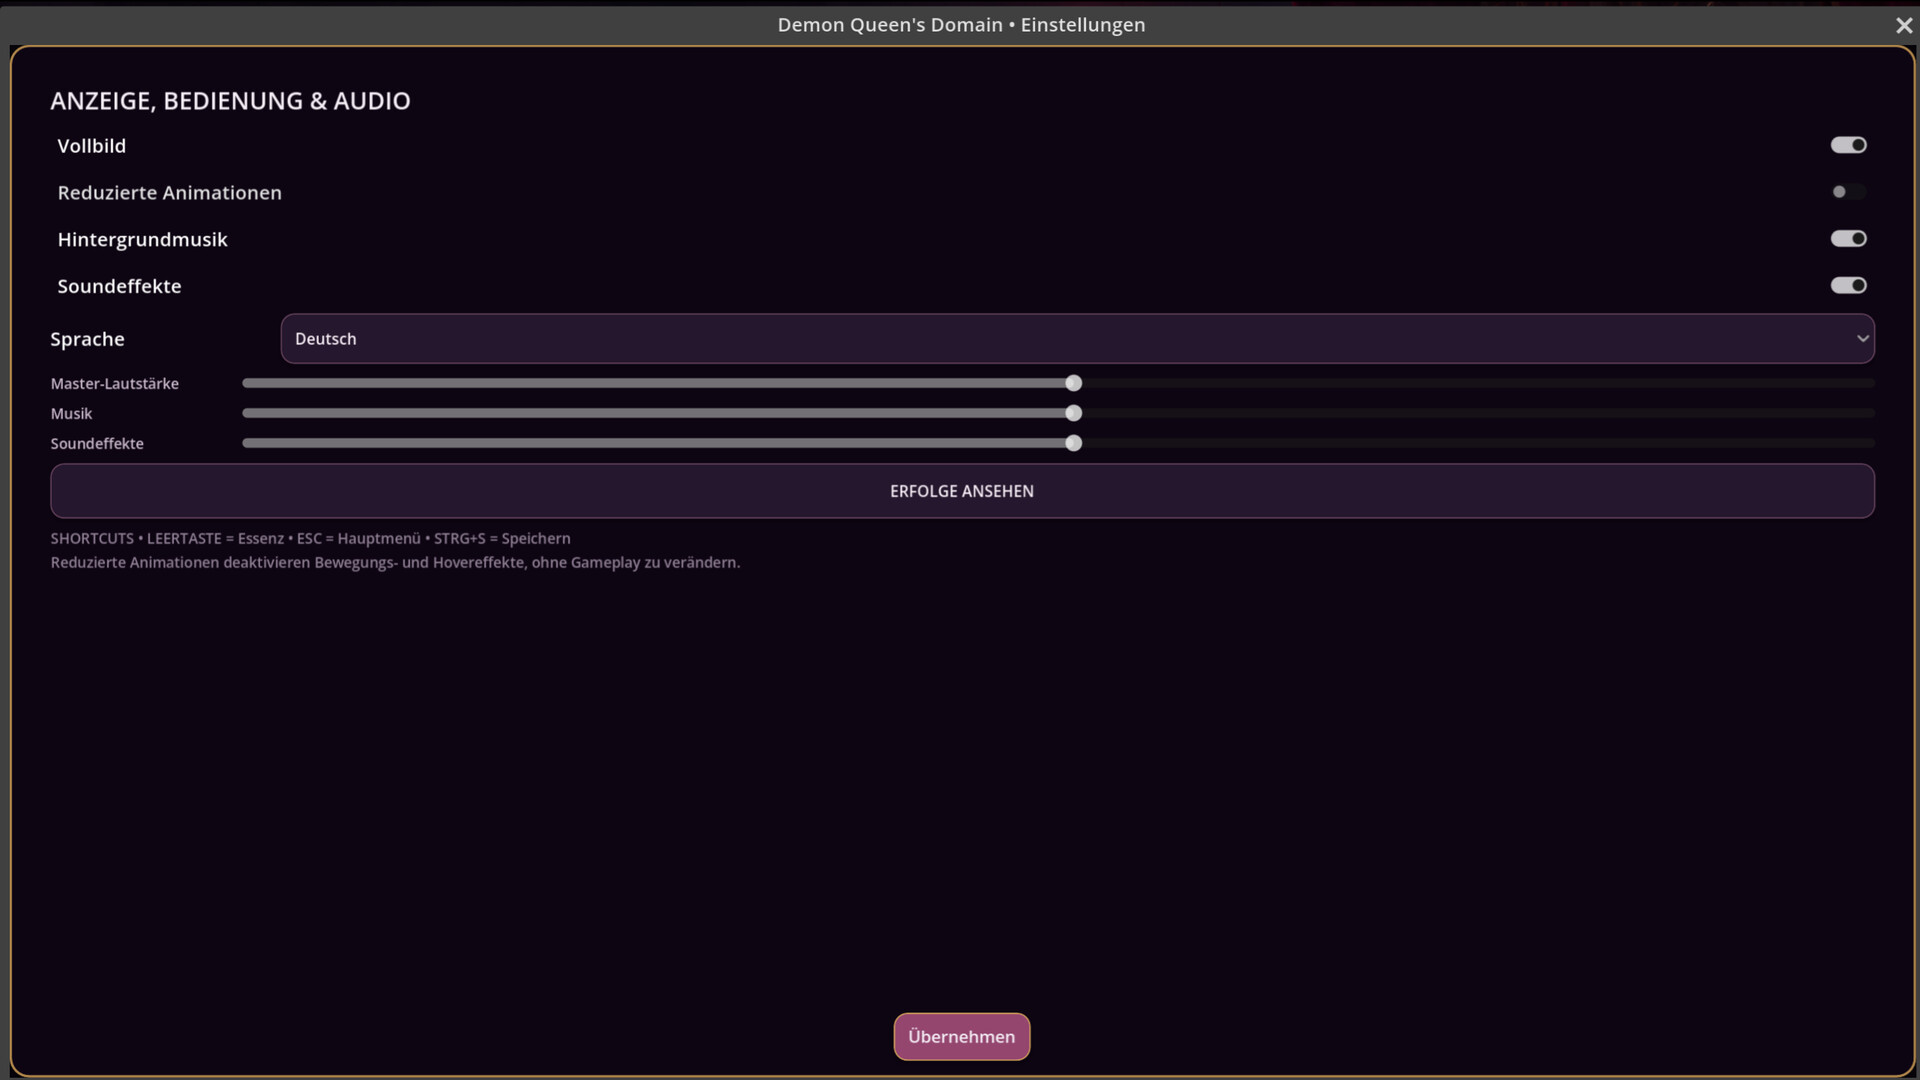Click the window title Demon Queen's Domain • Einstellungen
Image resolution: width=1920 pixels, height=1080 pixels.
pyautogui.click(x=961, y=25)
